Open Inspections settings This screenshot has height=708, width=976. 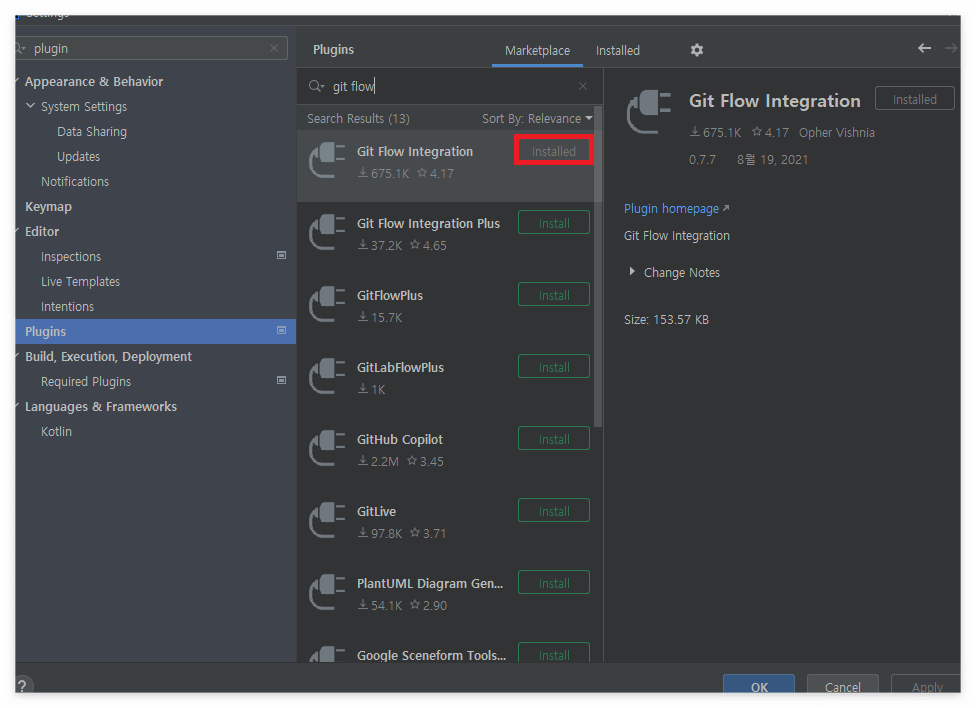70,256
